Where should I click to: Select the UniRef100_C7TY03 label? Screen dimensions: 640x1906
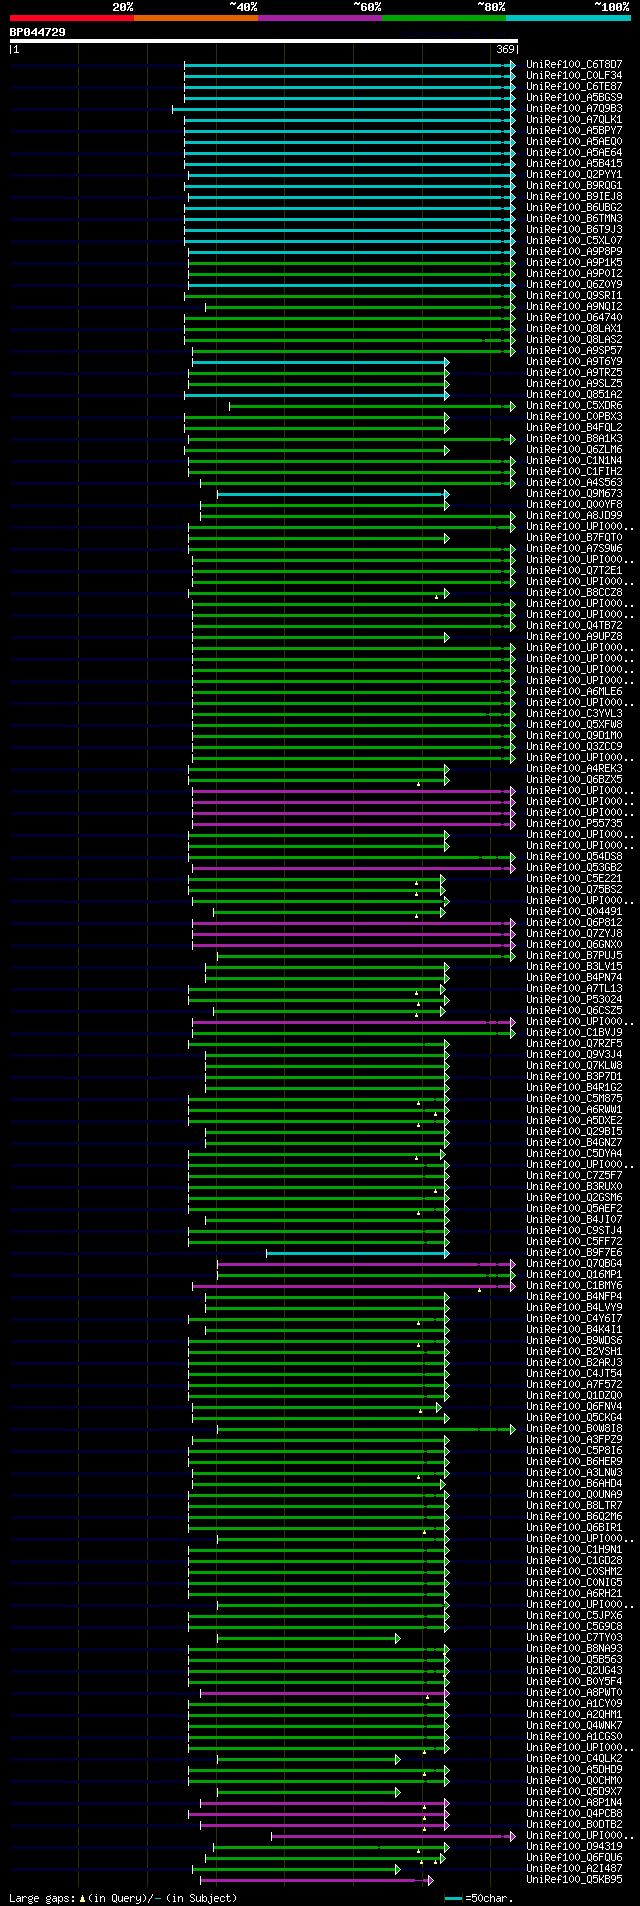tap(574, 1637)
